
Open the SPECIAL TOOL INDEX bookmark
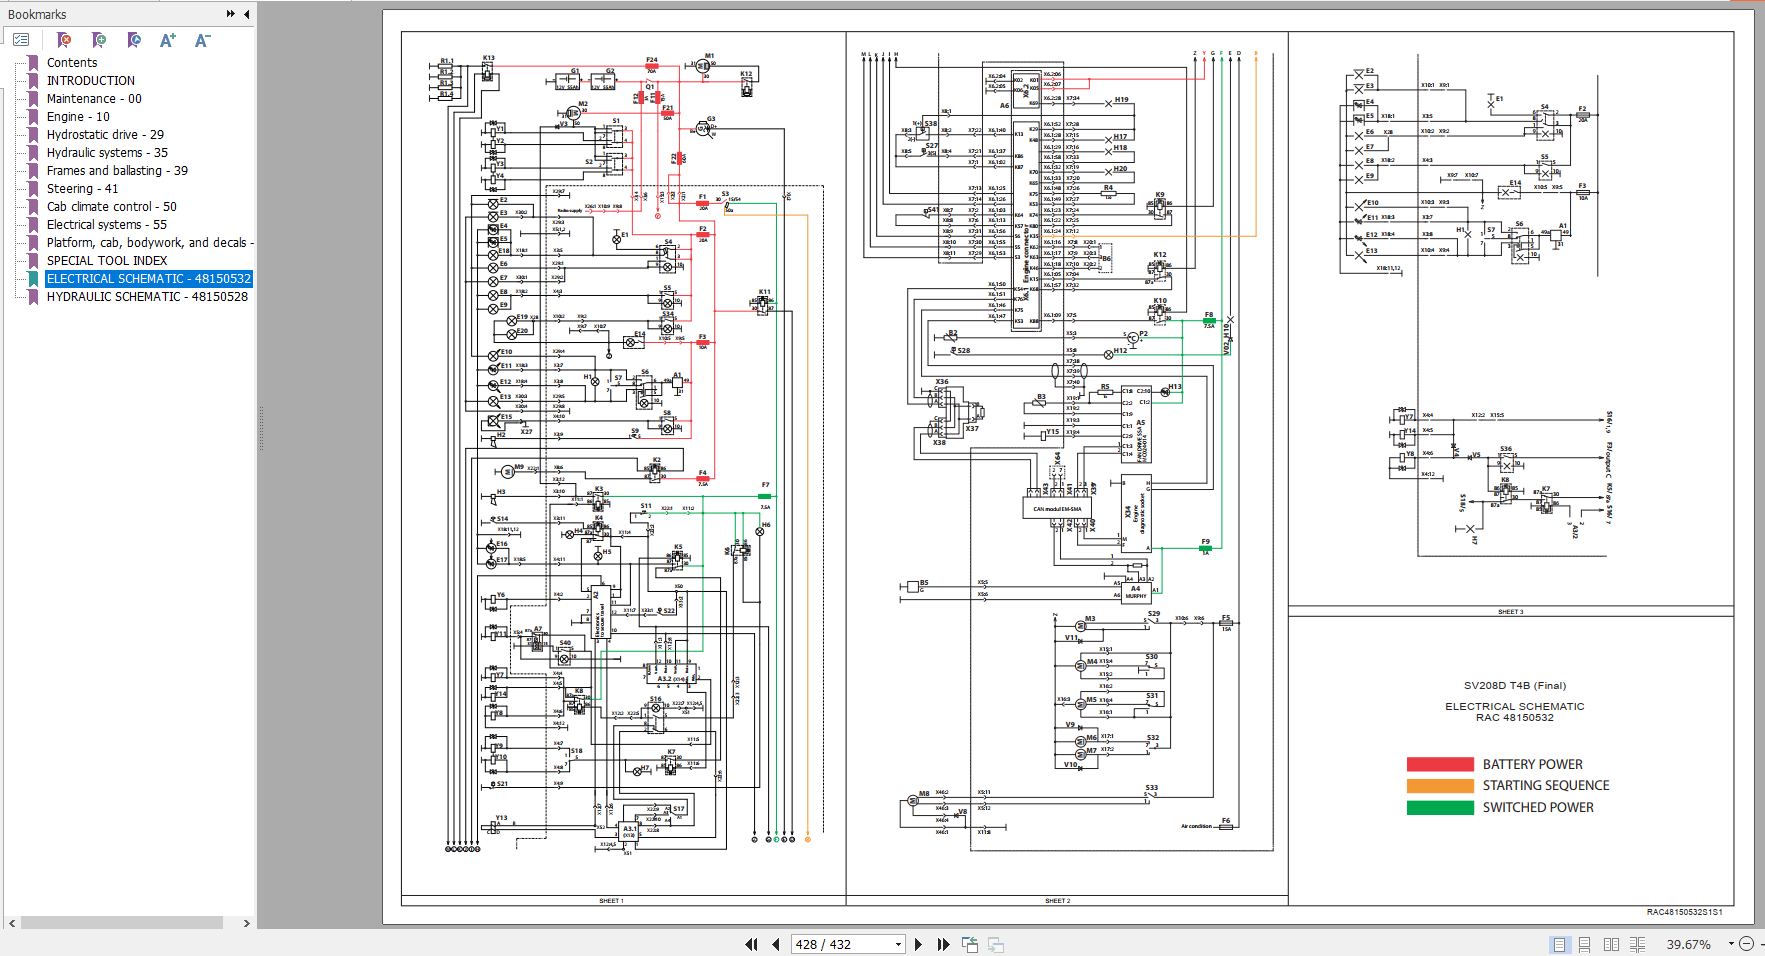tap(107, 261)
